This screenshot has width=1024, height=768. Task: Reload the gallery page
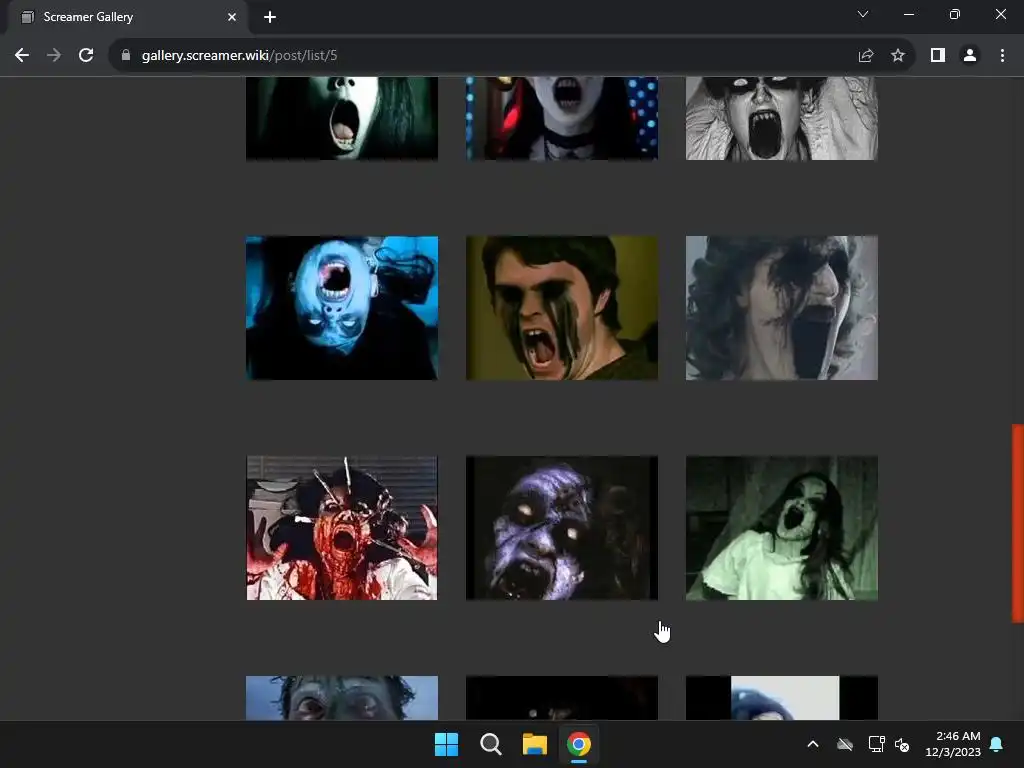(x=86, y=56)
